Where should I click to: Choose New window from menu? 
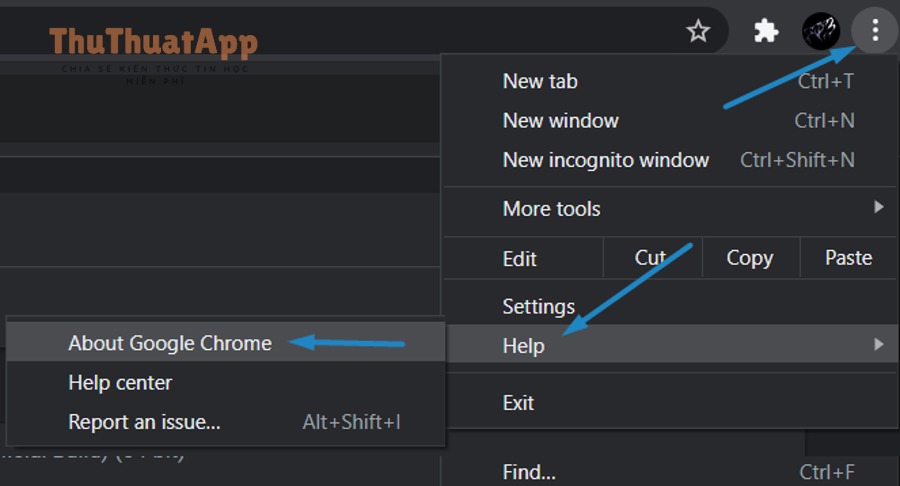coord(670,120)
